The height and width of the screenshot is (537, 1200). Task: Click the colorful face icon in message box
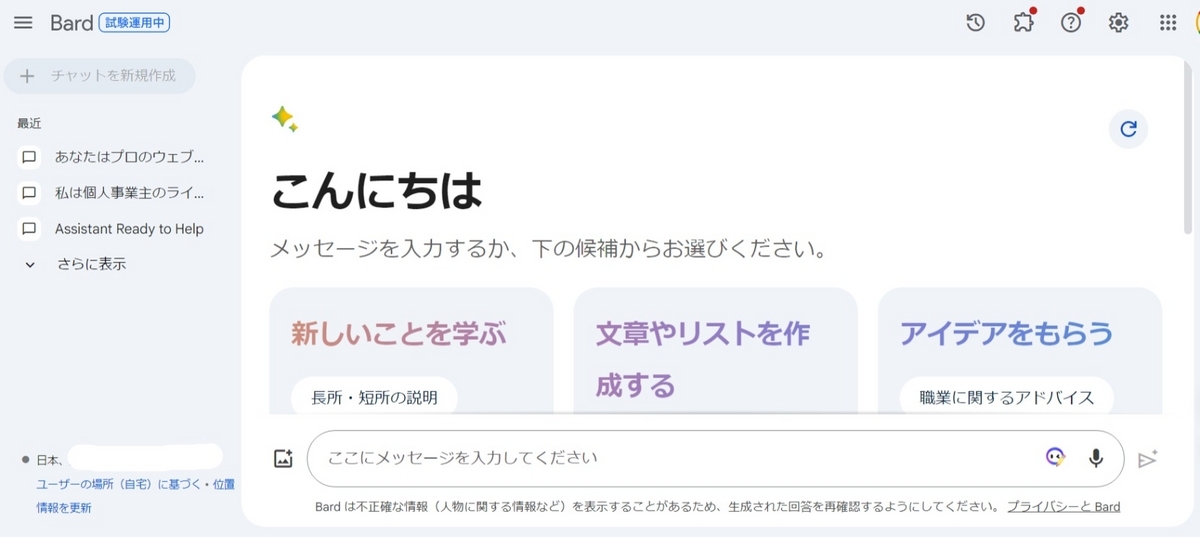[x=1055, y=457]
